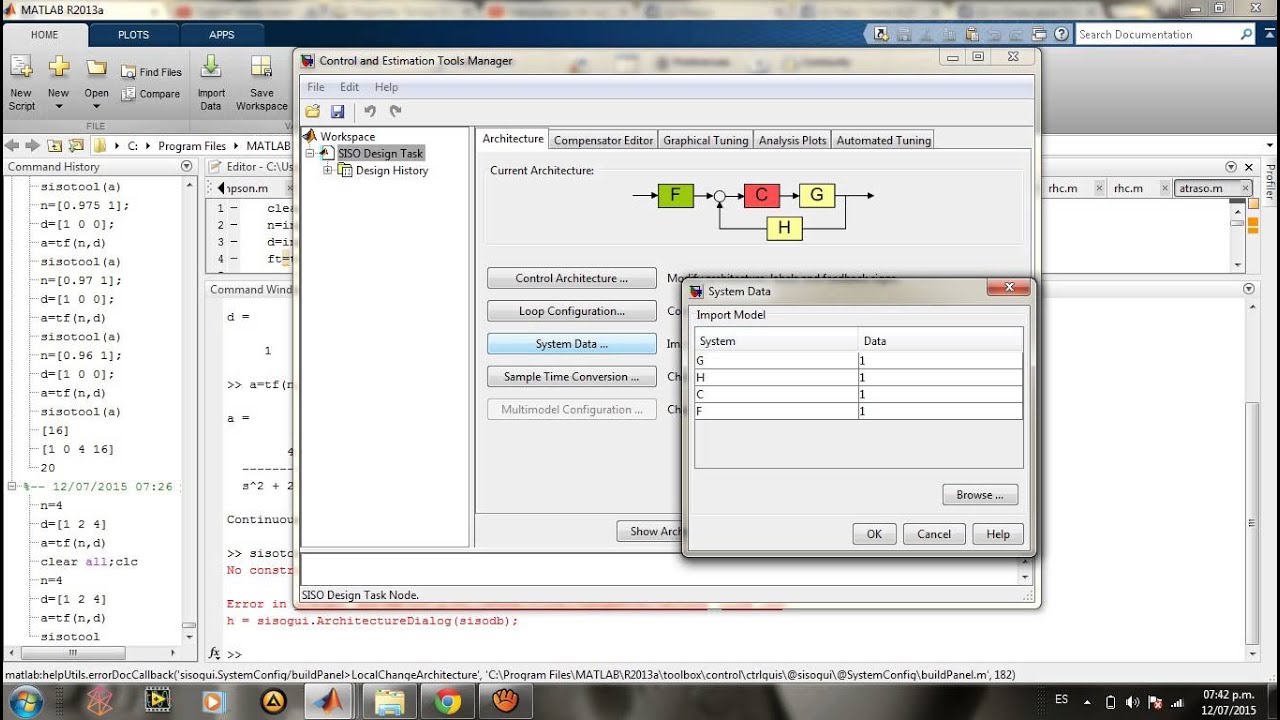Image resolution: width=1280 pixels, height=720 pixels.
Task: Click Help button in System Data dialog
Action: [x=998, y=534]
